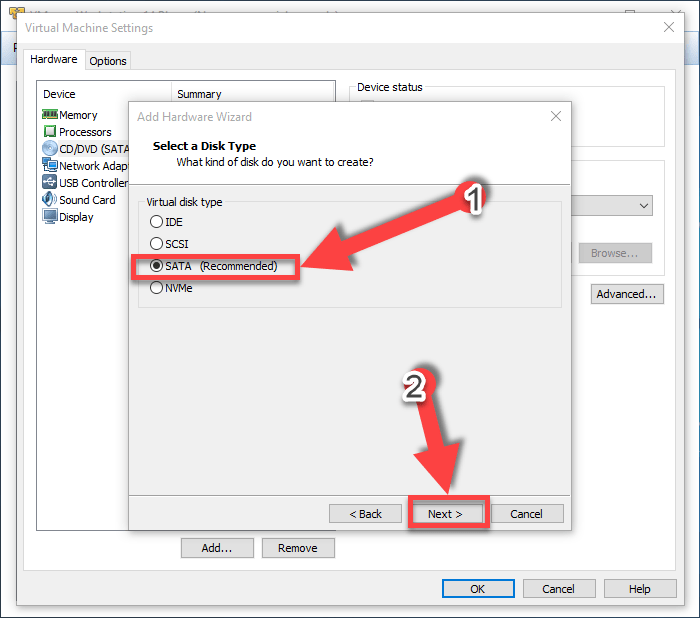700x618 pixels.
Task: Click the Processors device icon
Action: click(50, 132)
